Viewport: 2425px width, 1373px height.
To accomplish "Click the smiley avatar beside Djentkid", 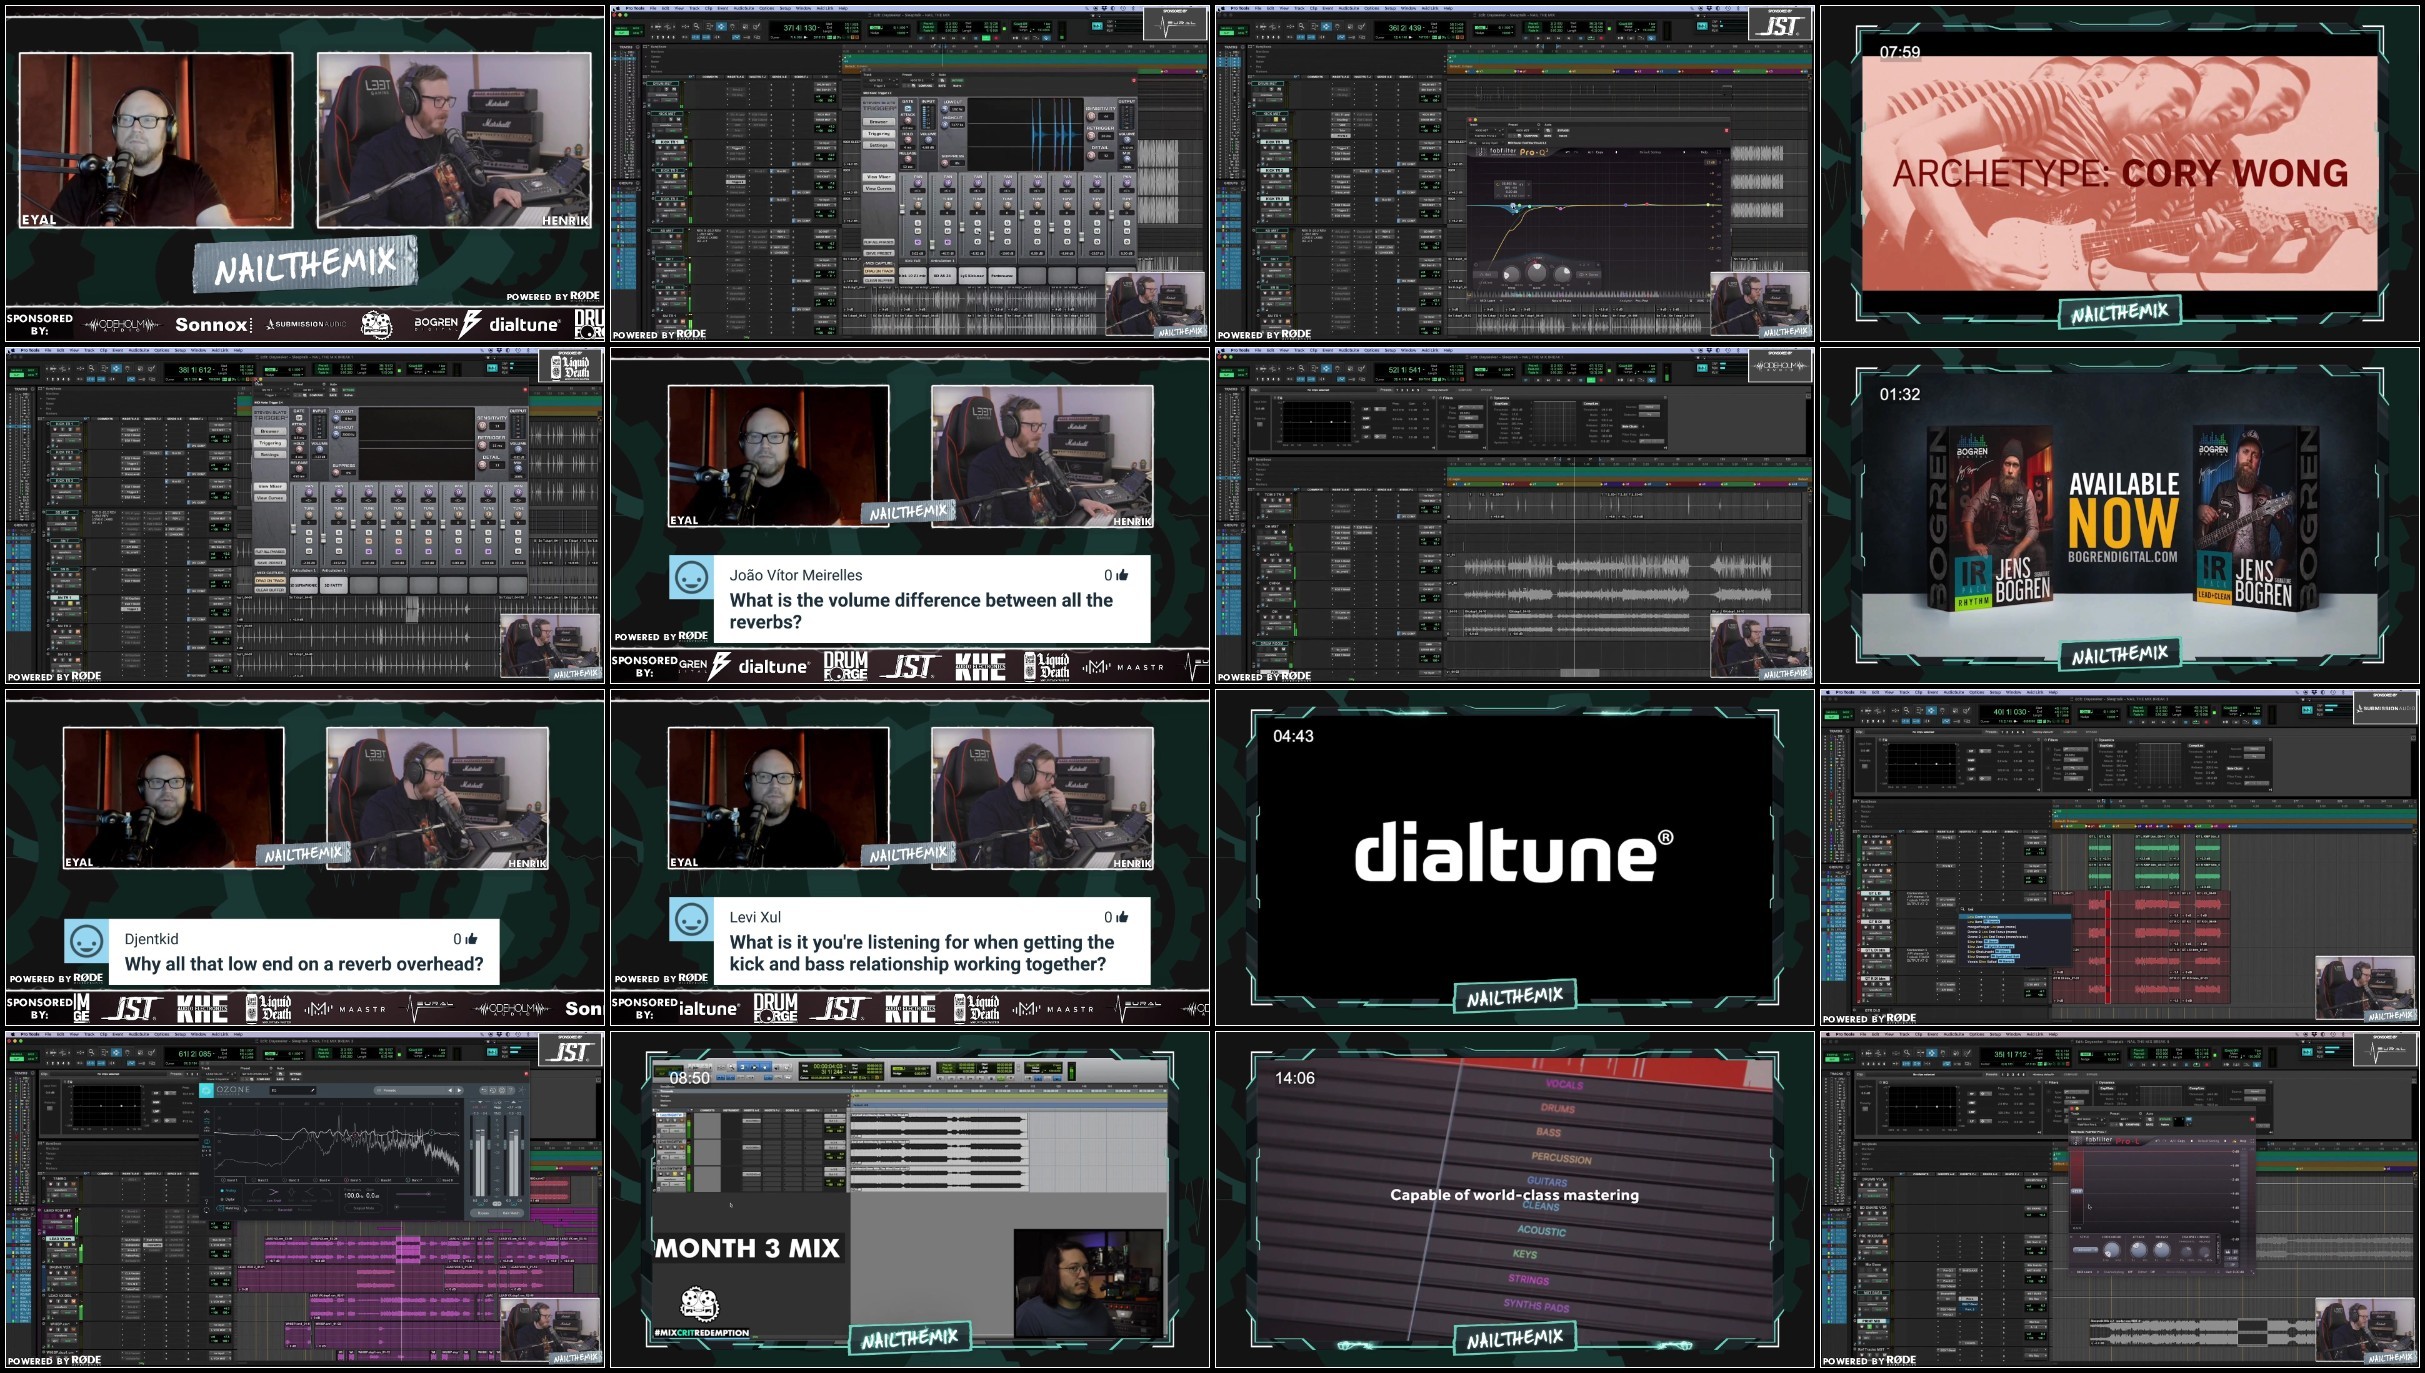I will coord(86,941).
